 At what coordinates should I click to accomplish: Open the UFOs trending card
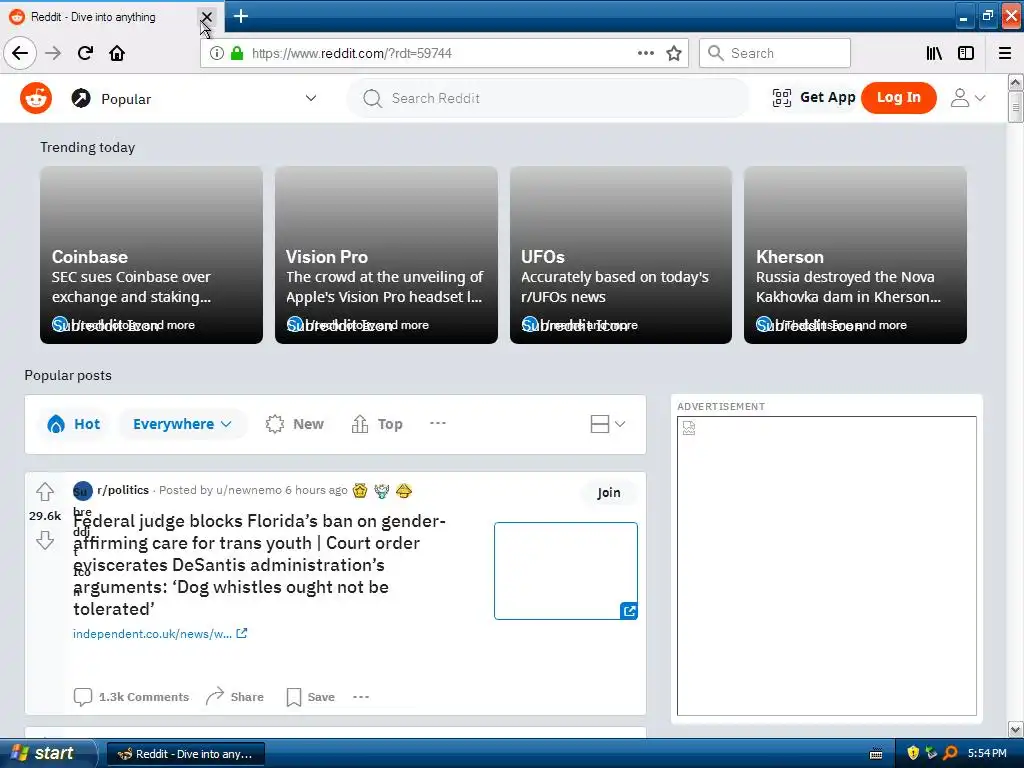click(x=620, y=255)
